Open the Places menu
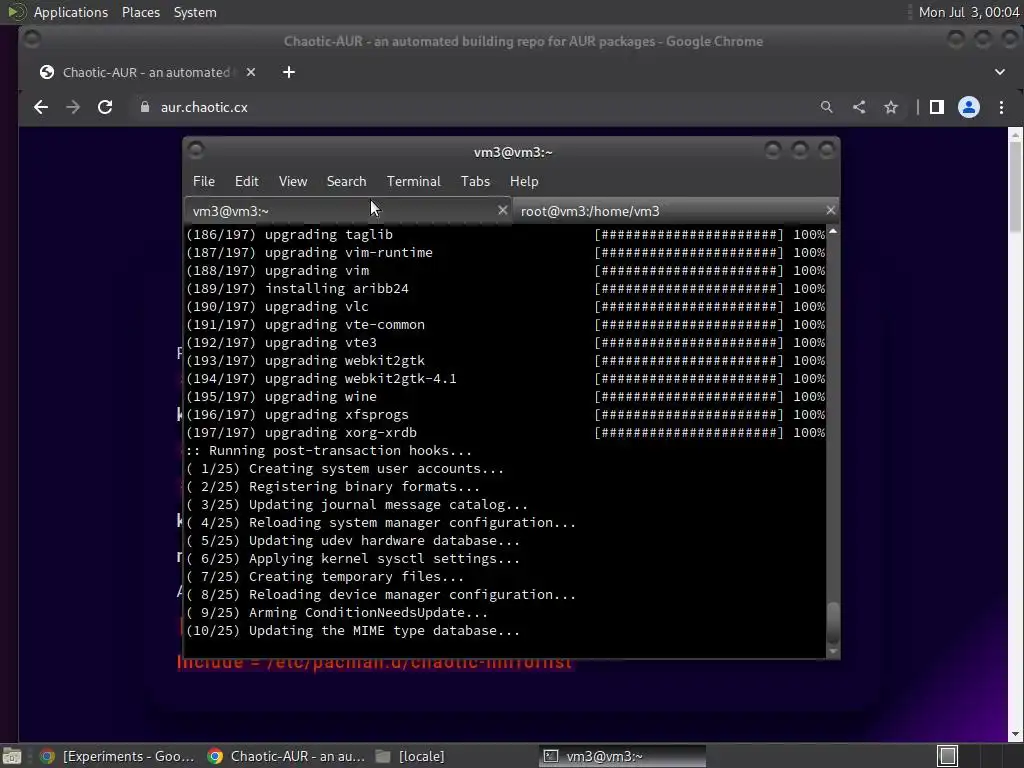The width and height of the screenshot is (1024, 768). tap(140, 12)
